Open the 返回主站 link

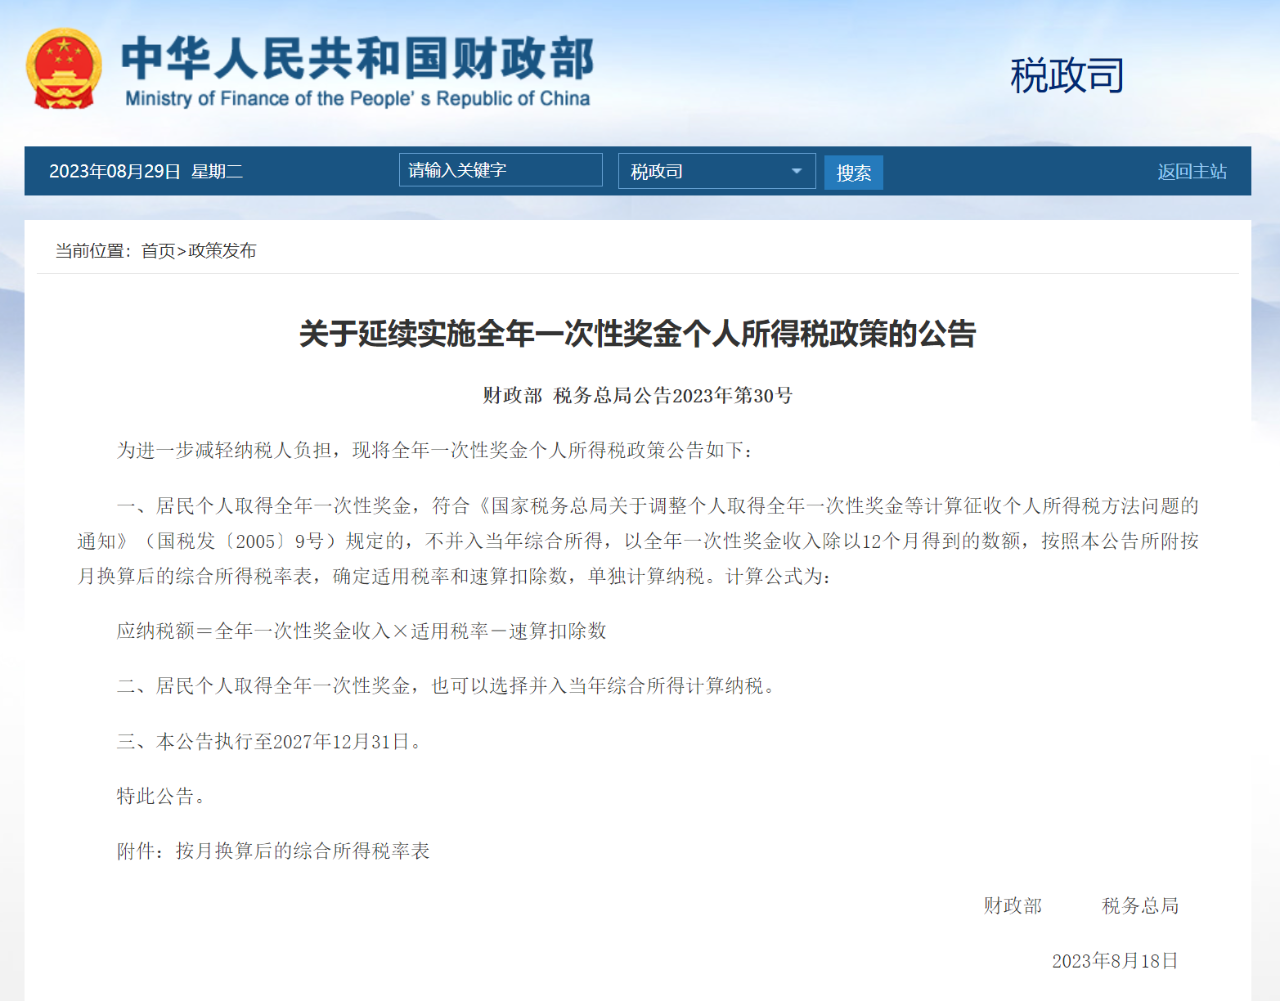[x=1191, y=171]
